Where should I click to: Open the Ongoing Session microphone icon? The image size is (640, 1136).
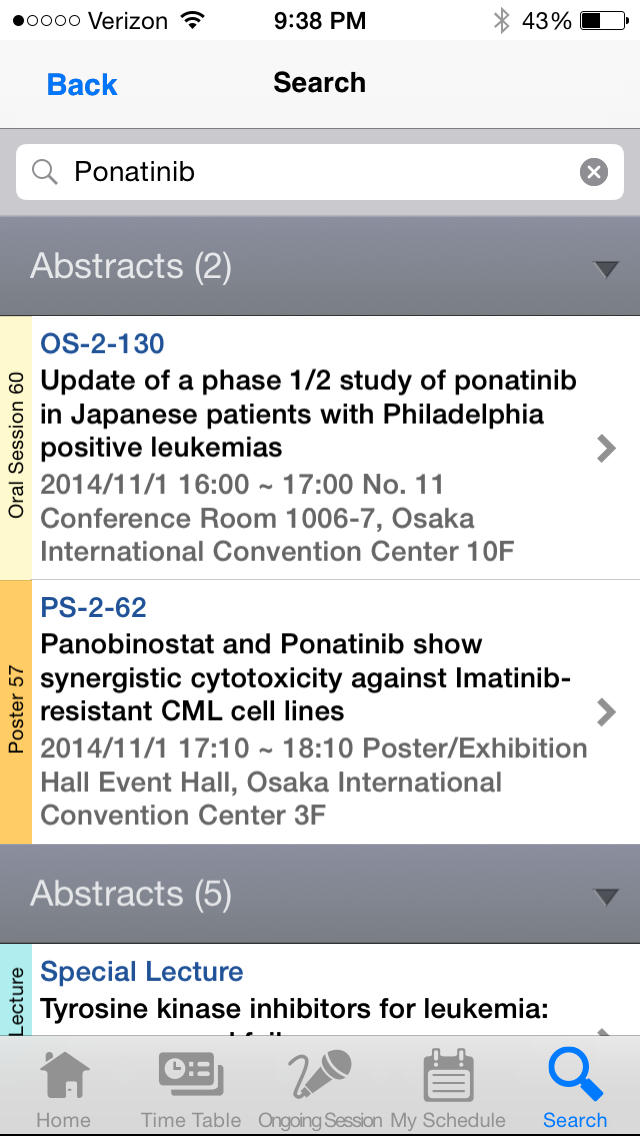tap(320, 1076)
